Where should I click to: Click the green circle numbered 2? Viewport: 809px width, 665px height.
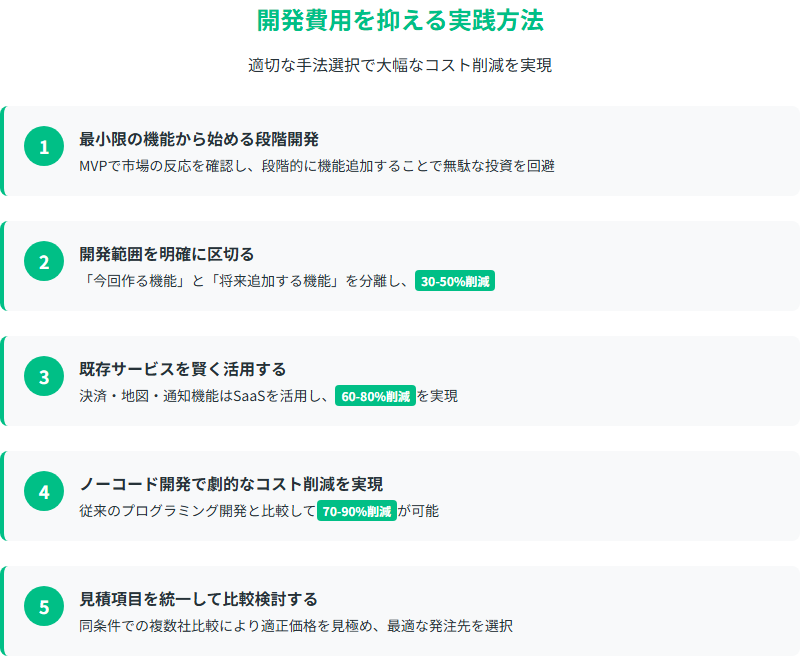point(44,261)
